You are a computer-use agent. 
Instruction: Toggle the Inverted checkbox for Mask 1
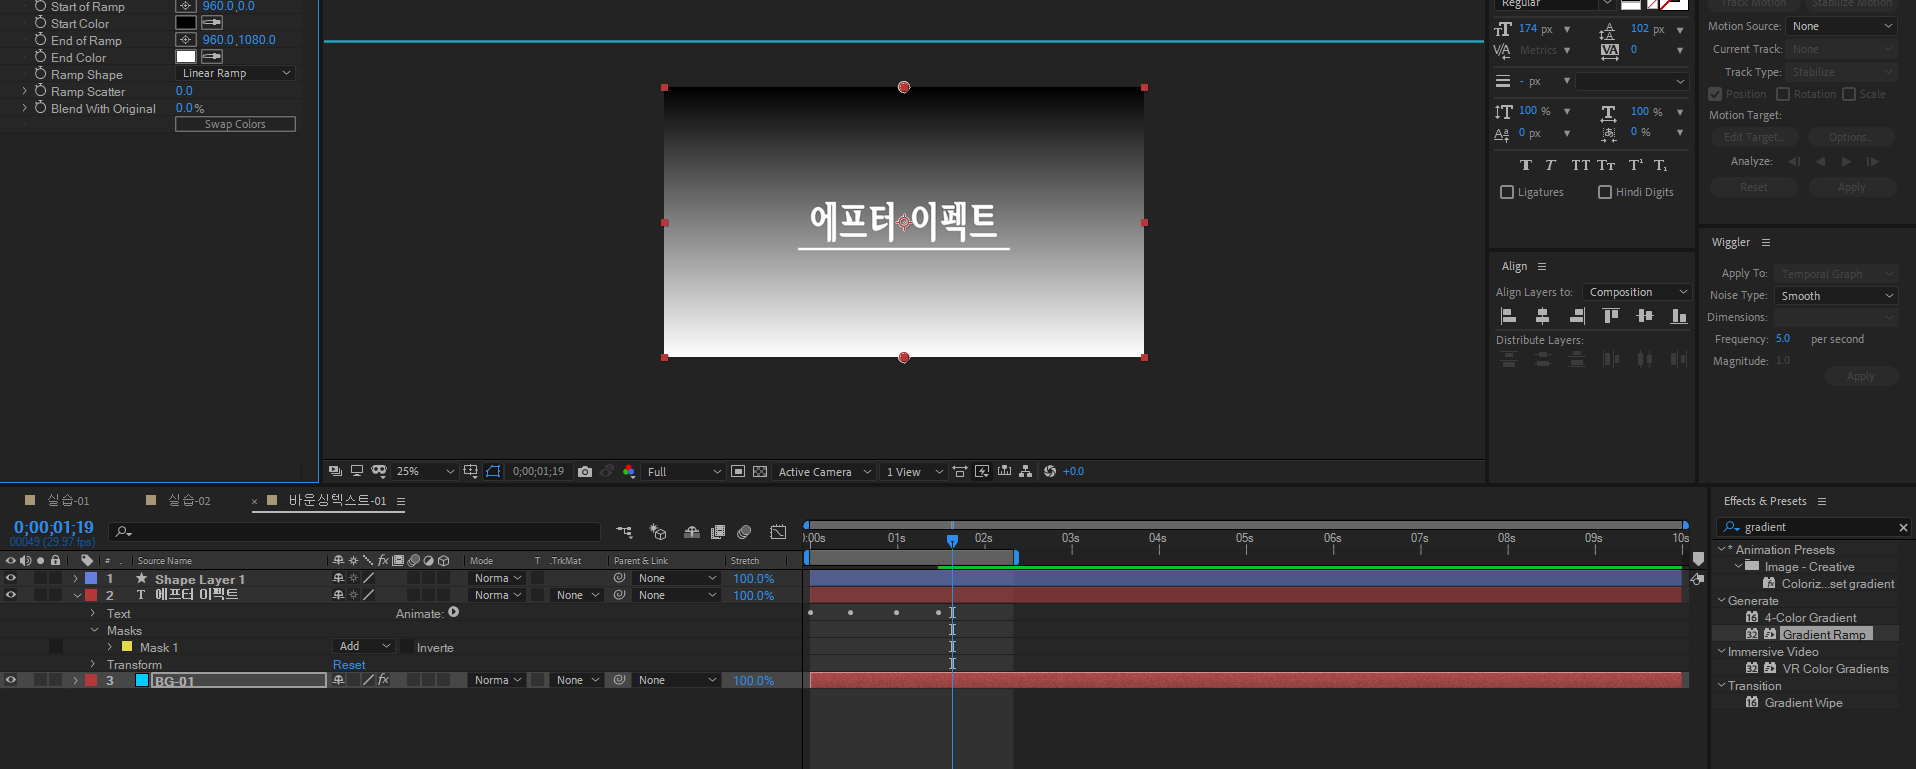pyautogui.click(x=408, y=647)
